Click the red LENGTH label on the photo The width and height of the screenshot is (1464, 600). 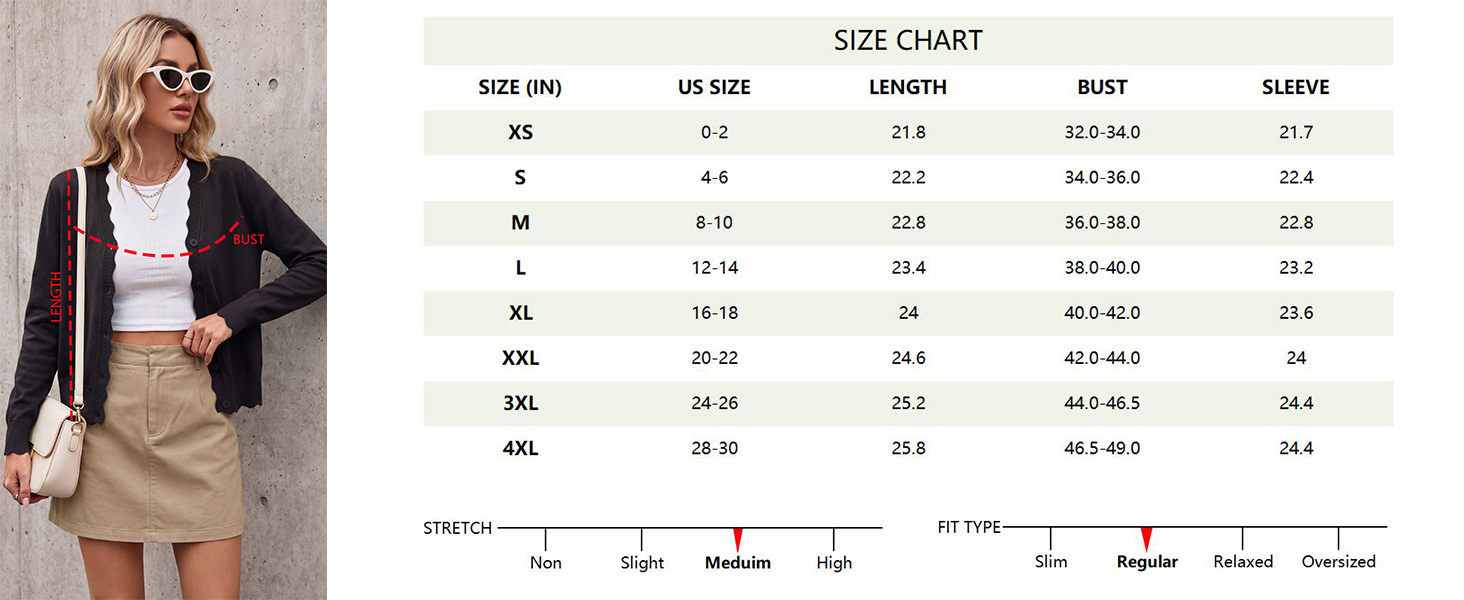[56, 297]
